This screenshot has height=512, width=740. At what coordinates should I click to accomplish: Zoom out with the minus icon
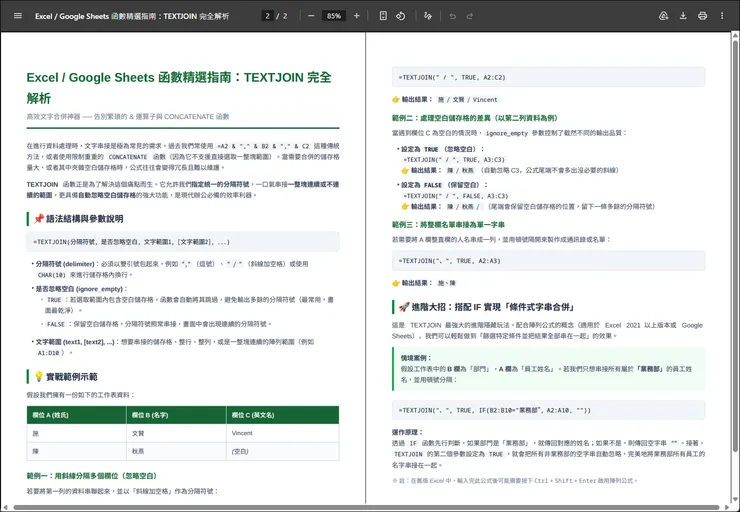(x=311, y=16)
